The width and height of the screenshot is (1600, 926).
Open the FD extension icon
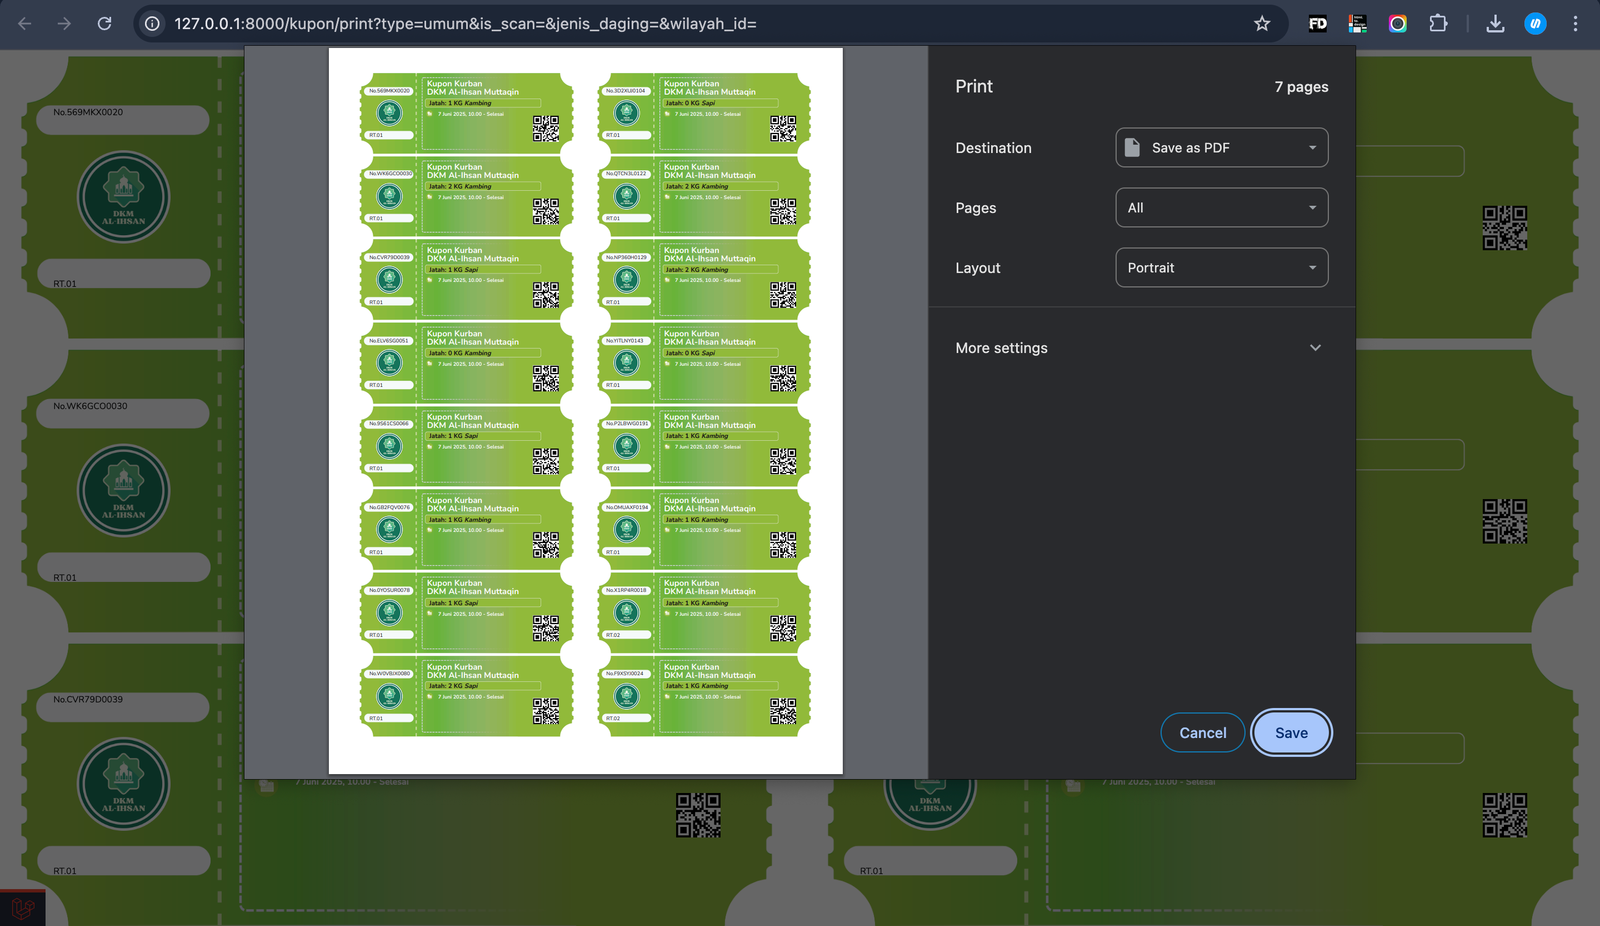pos(1318,23)
